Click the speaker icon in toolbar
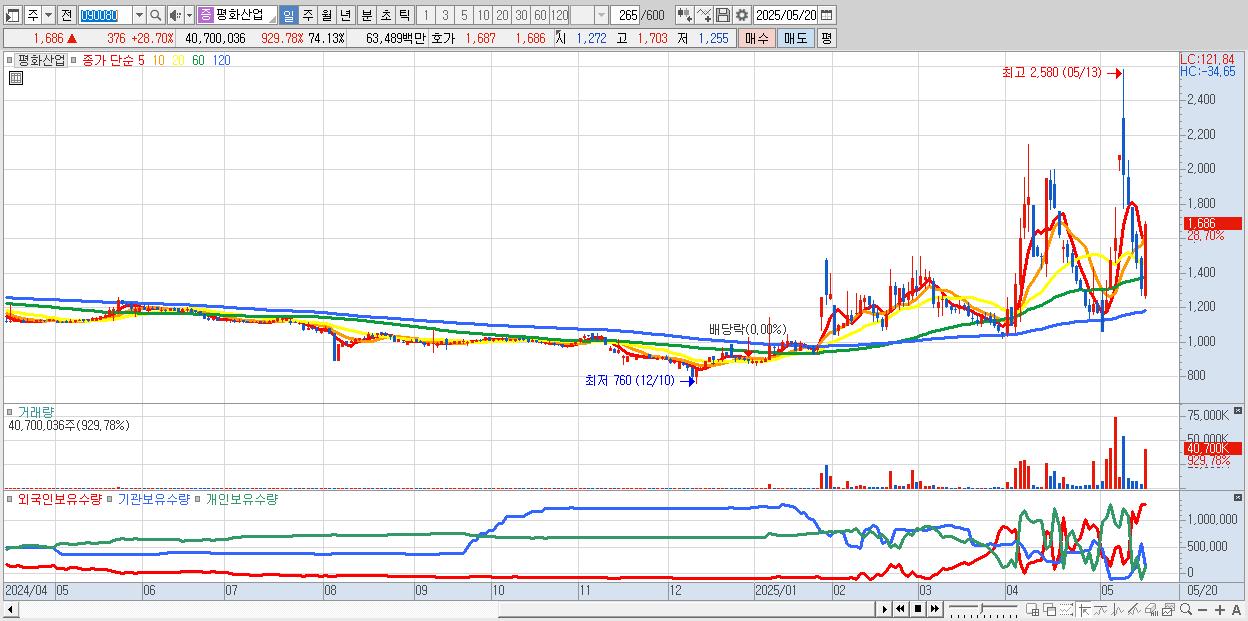 point(175,15)
